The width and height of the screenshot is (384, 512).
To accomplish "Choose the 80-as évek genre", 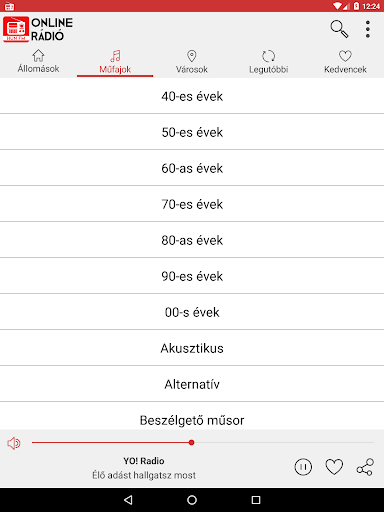I will coord(192,240).
